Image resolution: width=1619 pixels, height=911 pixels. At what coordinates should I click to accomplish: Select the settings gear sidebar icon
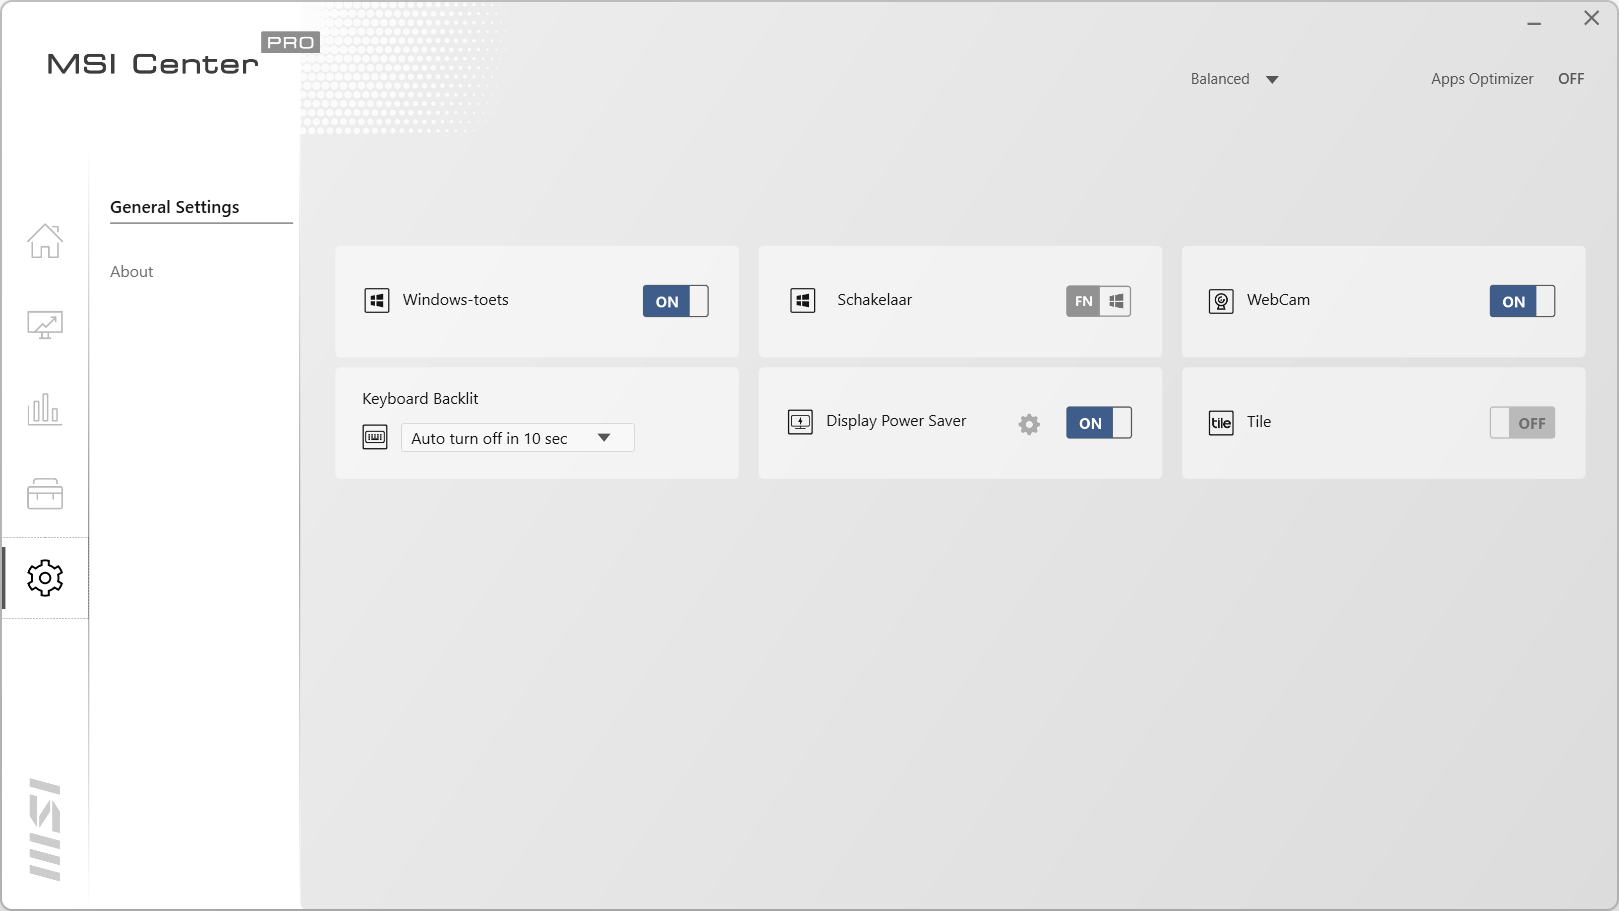coord(45,578)
